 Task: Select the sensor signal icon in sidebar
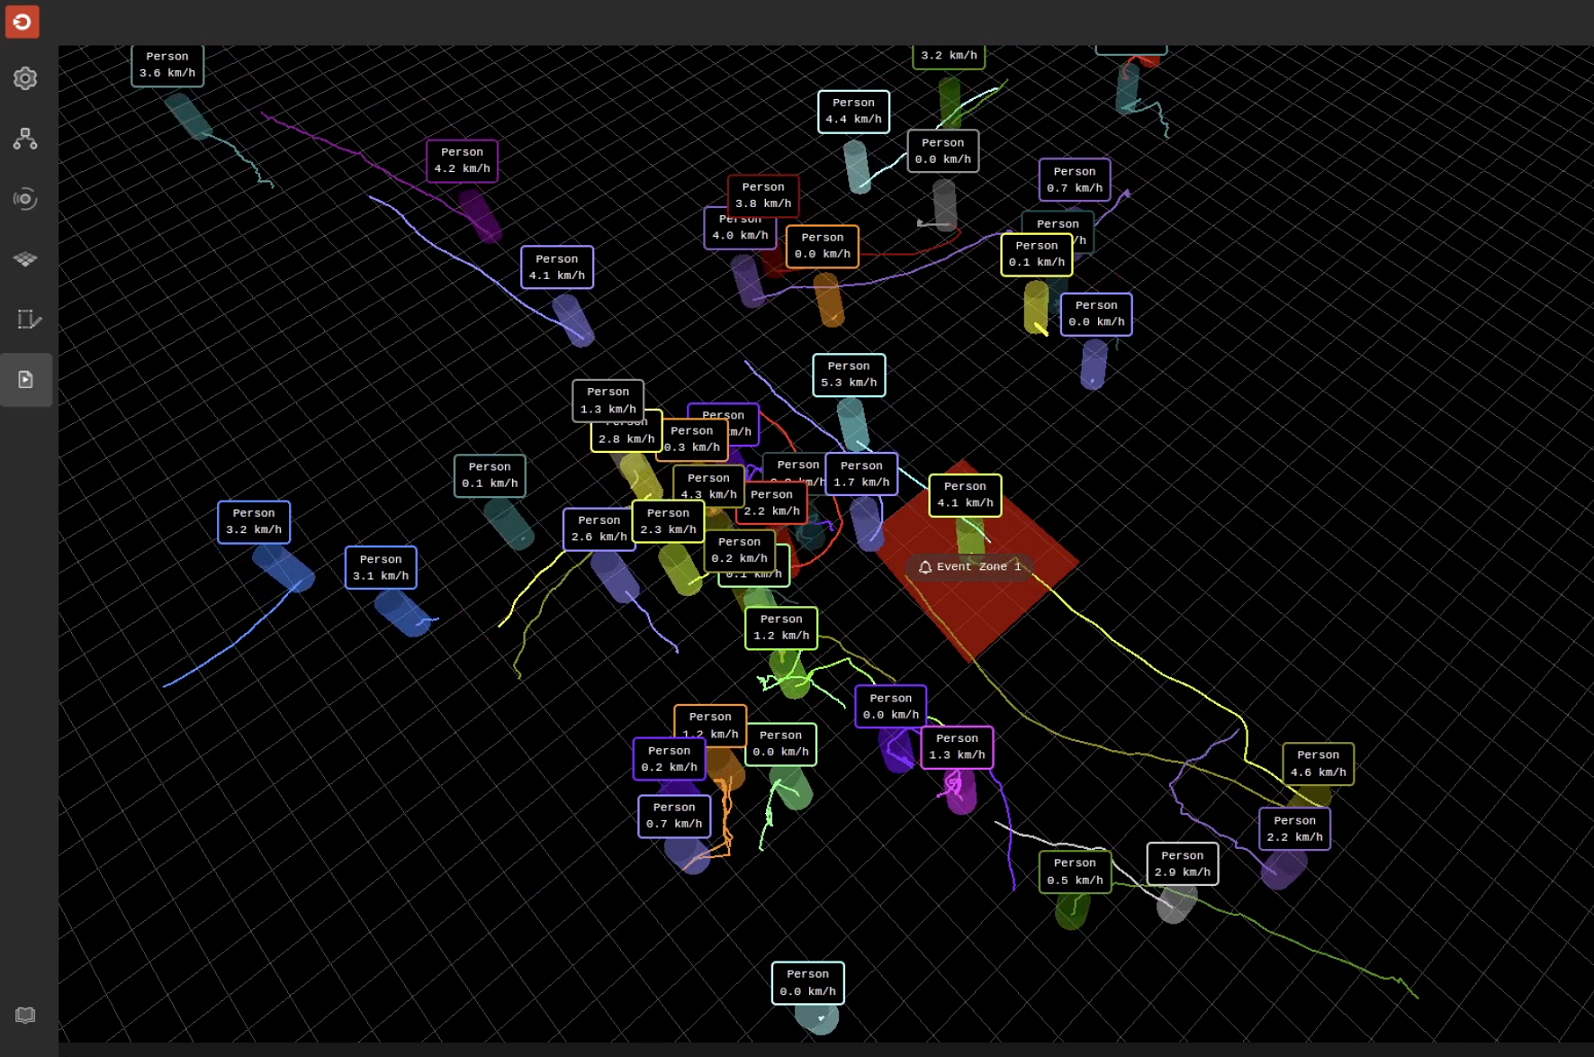point(25,199)
